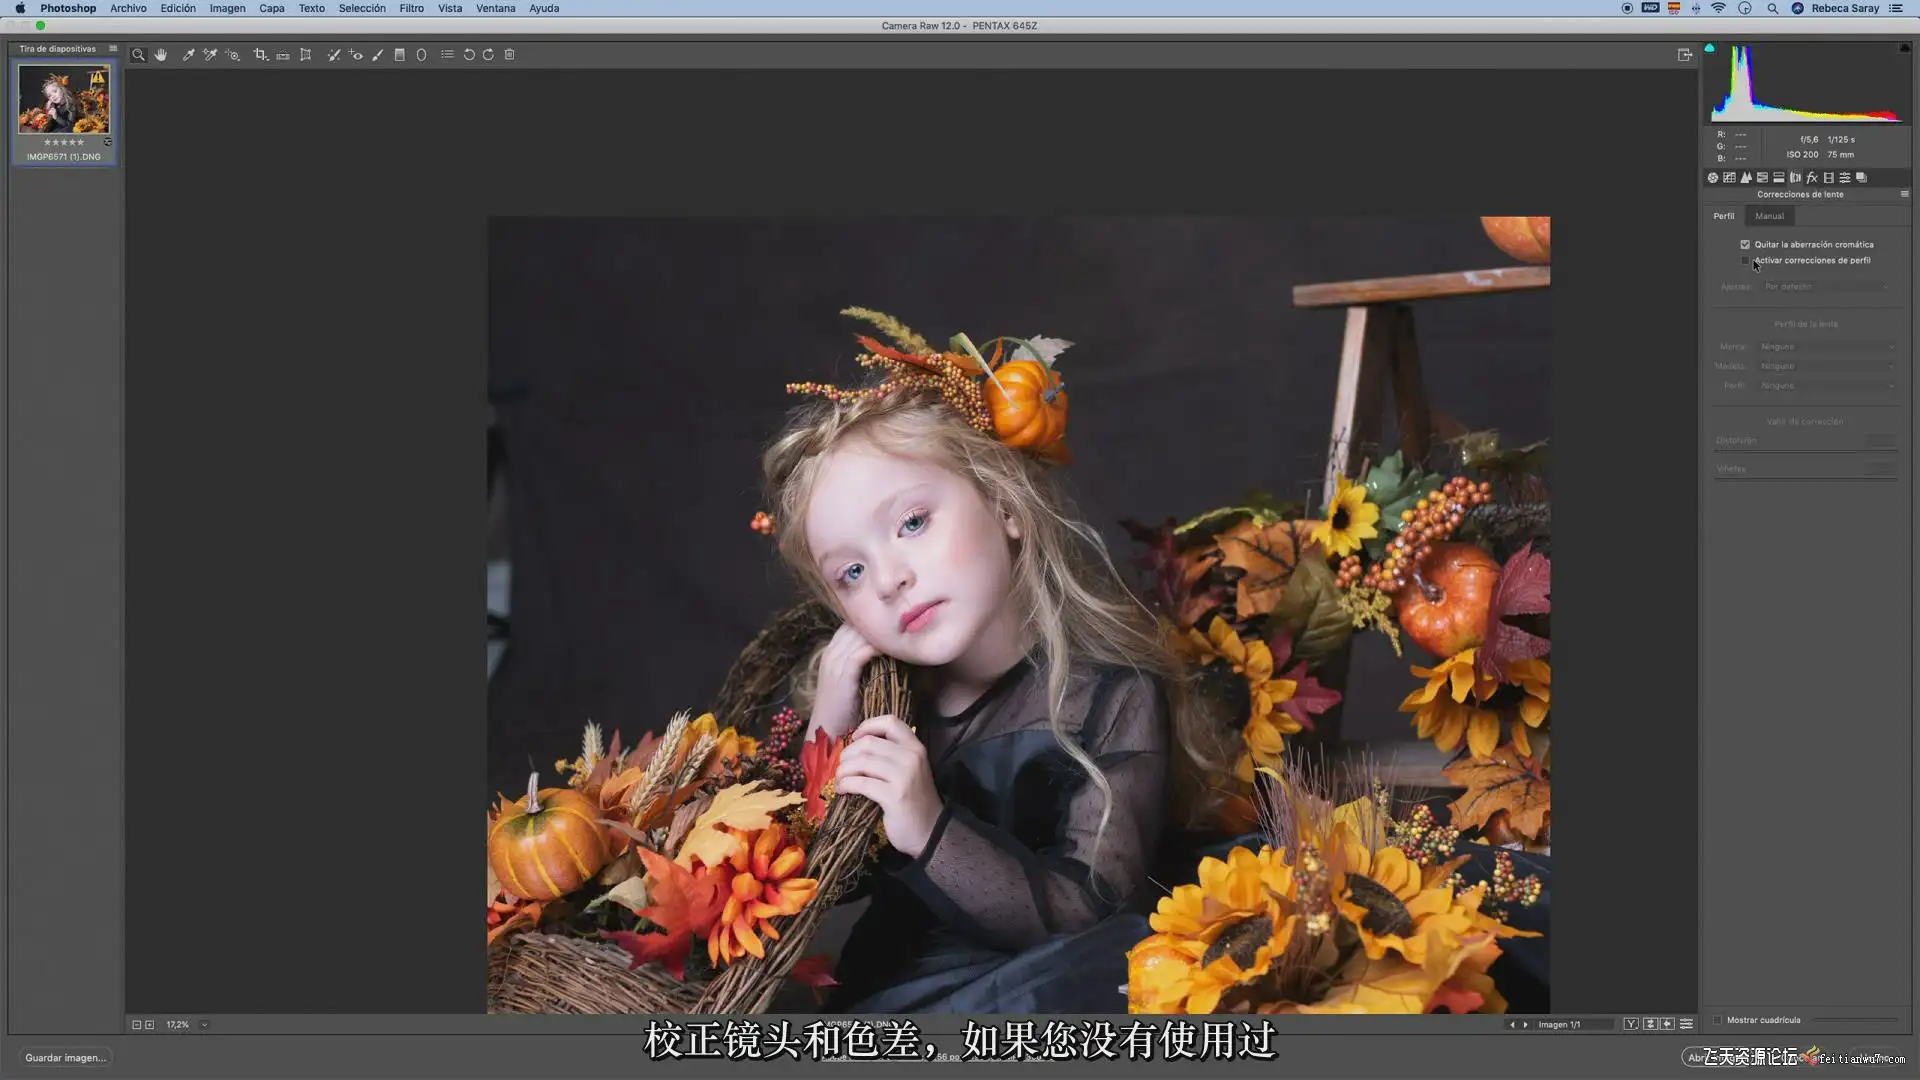Open the Effects fx panel
1920x1080 pixels.
tap(1812, 178)
